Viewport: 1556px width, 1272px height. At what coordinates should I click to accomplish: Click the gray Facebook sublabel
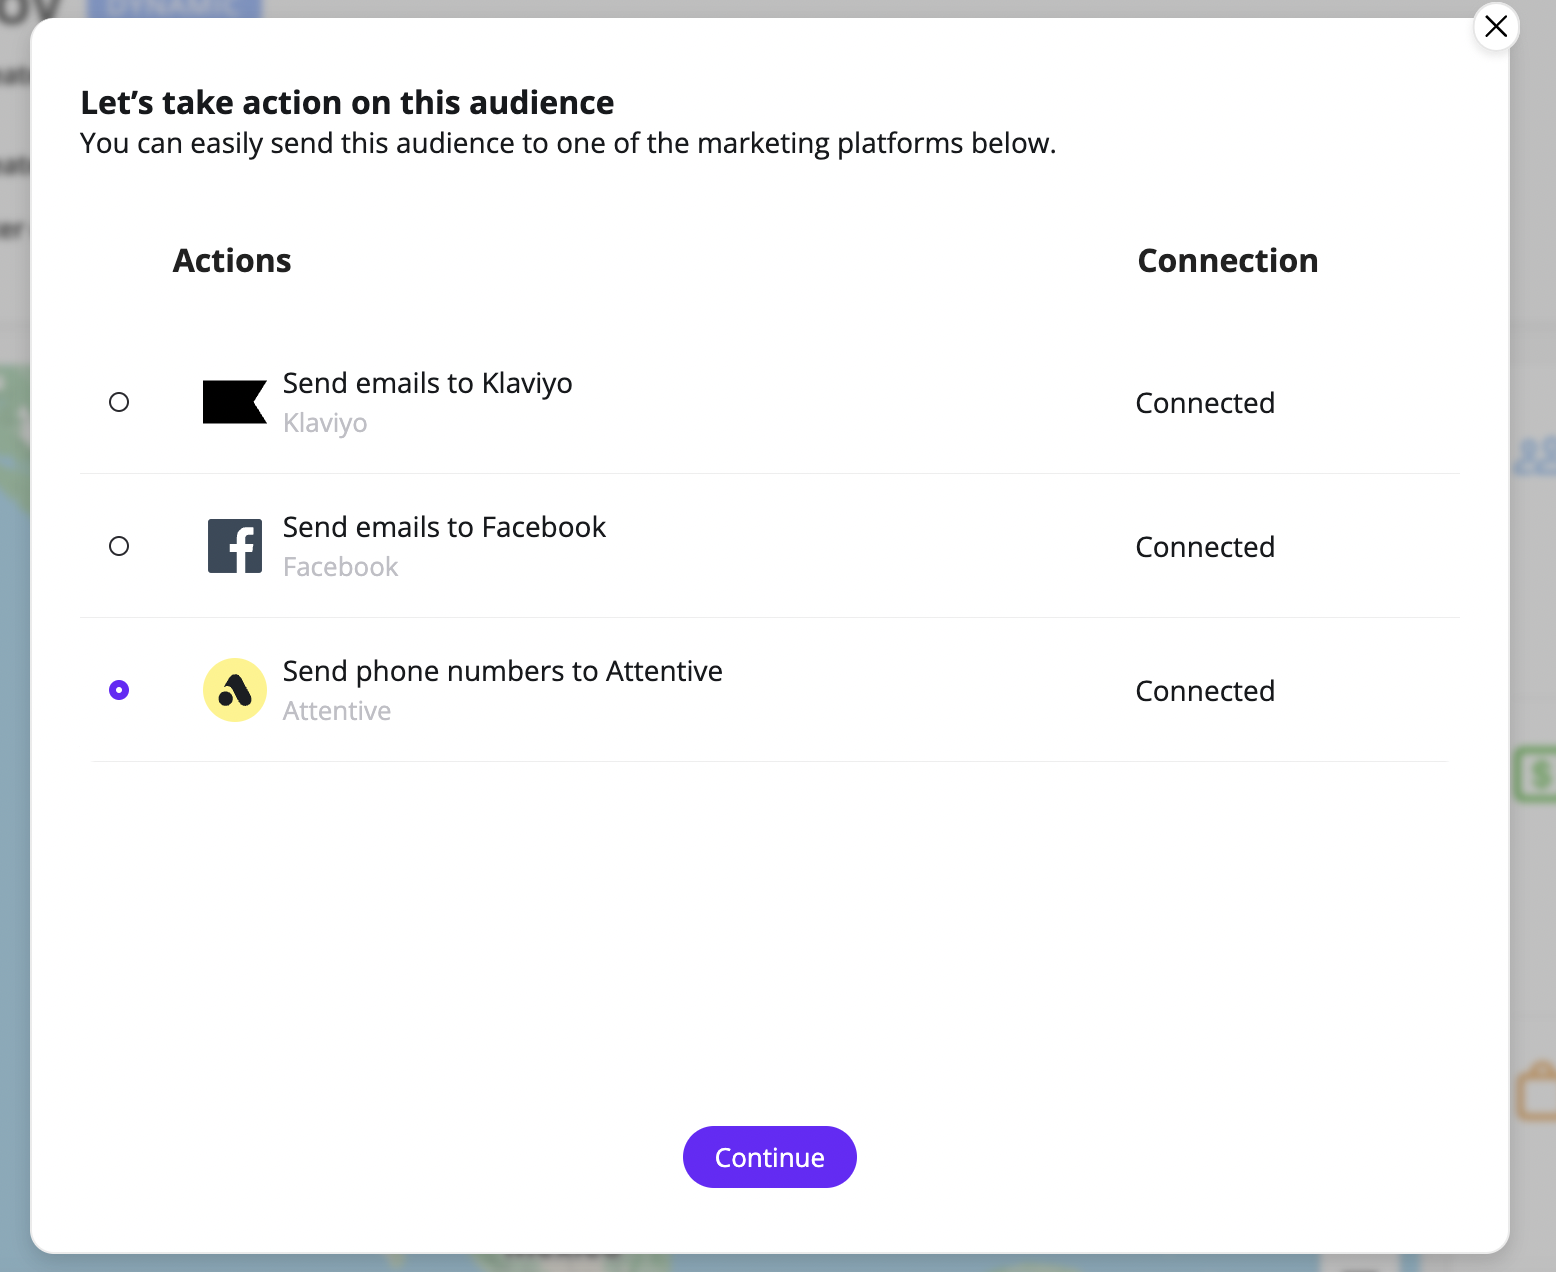tap(341, 567)
